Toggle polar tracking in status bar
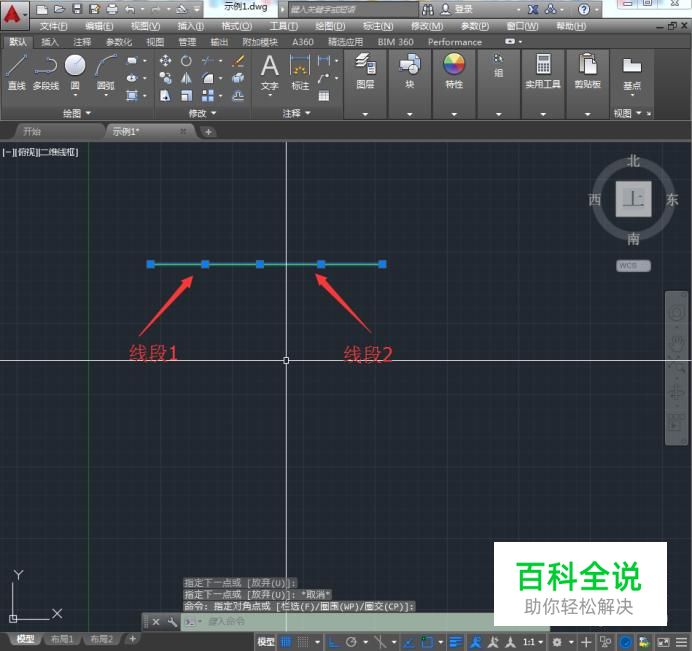Screen dimensions: 692x651 [351, 642]
